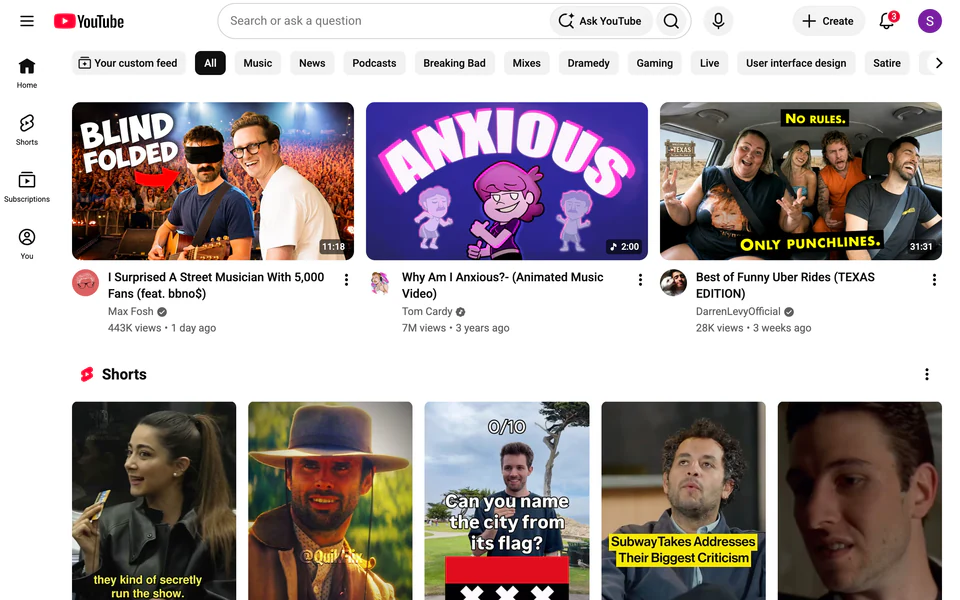960x600 pixels.
Task: Open the Shorts shelf options menu
Action: click(927, 374)
